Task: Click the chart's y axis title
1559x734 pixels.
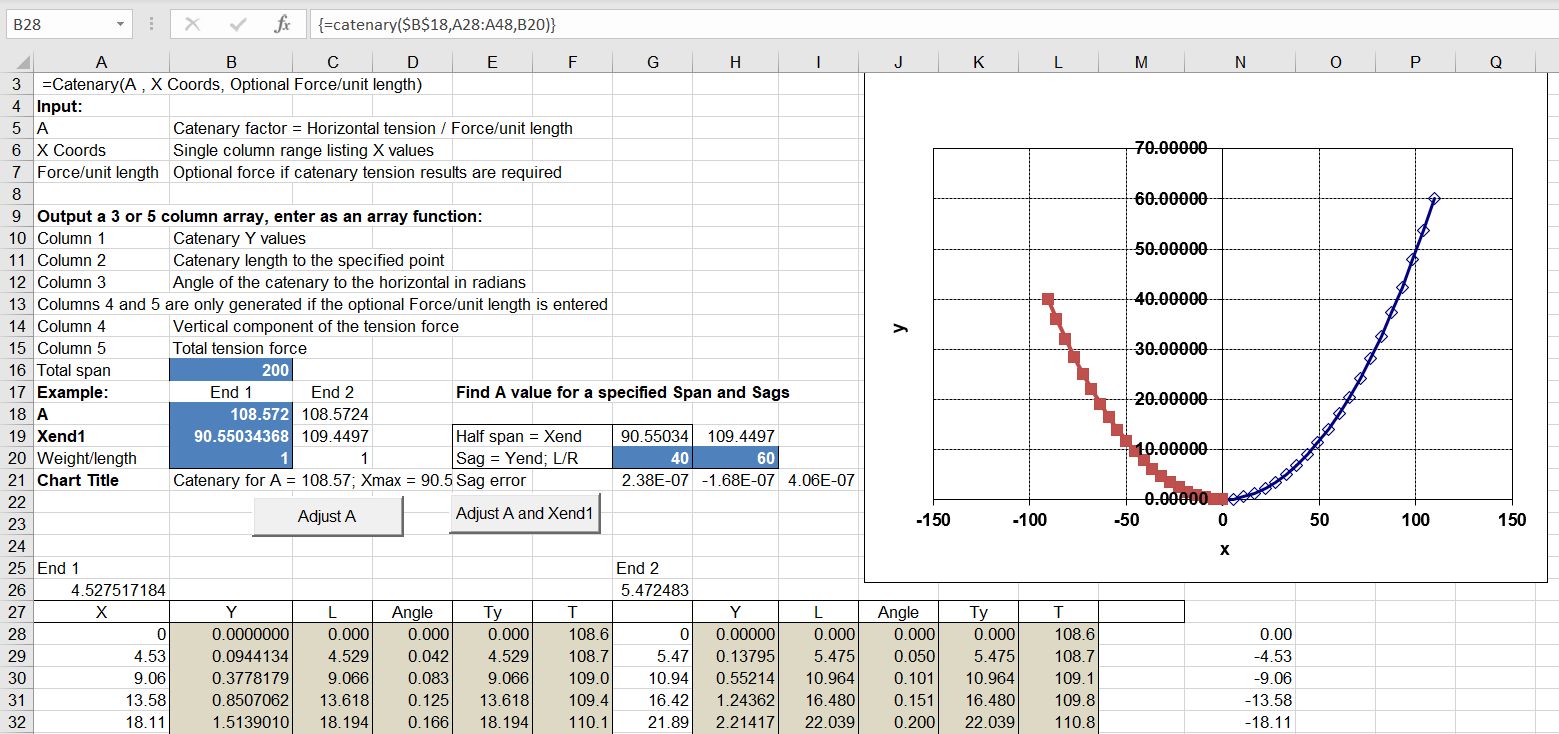Action: coord(899,327)
